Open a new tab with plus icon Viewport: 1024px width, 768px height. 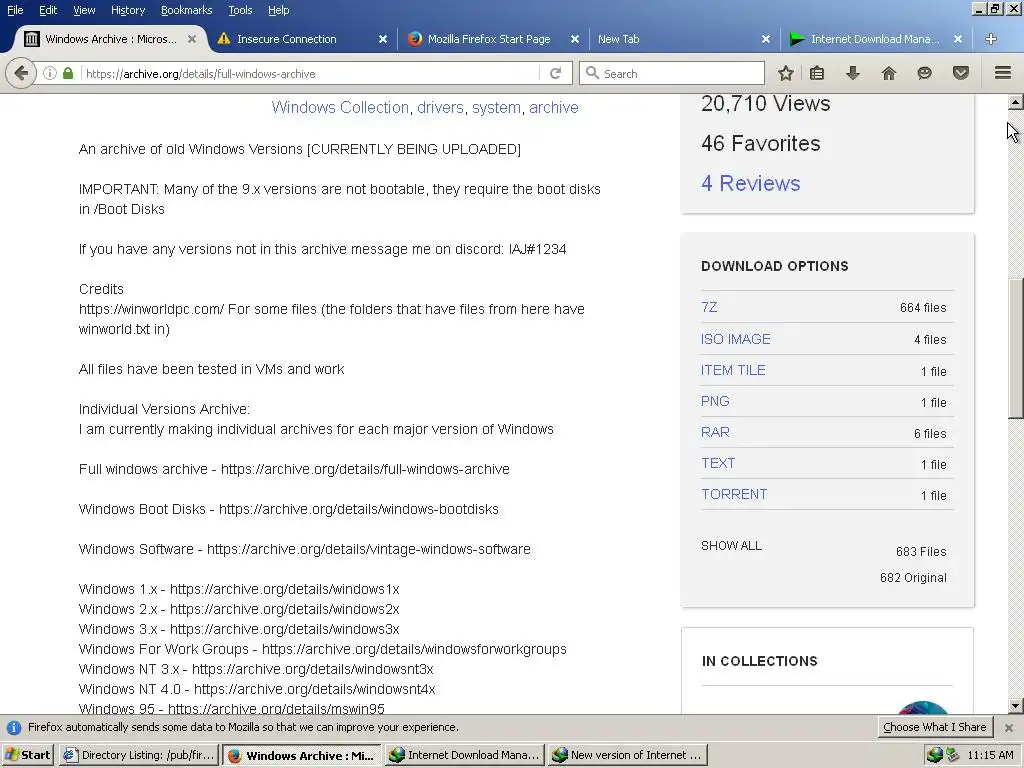pyautogui.click(x=991, y=39)
